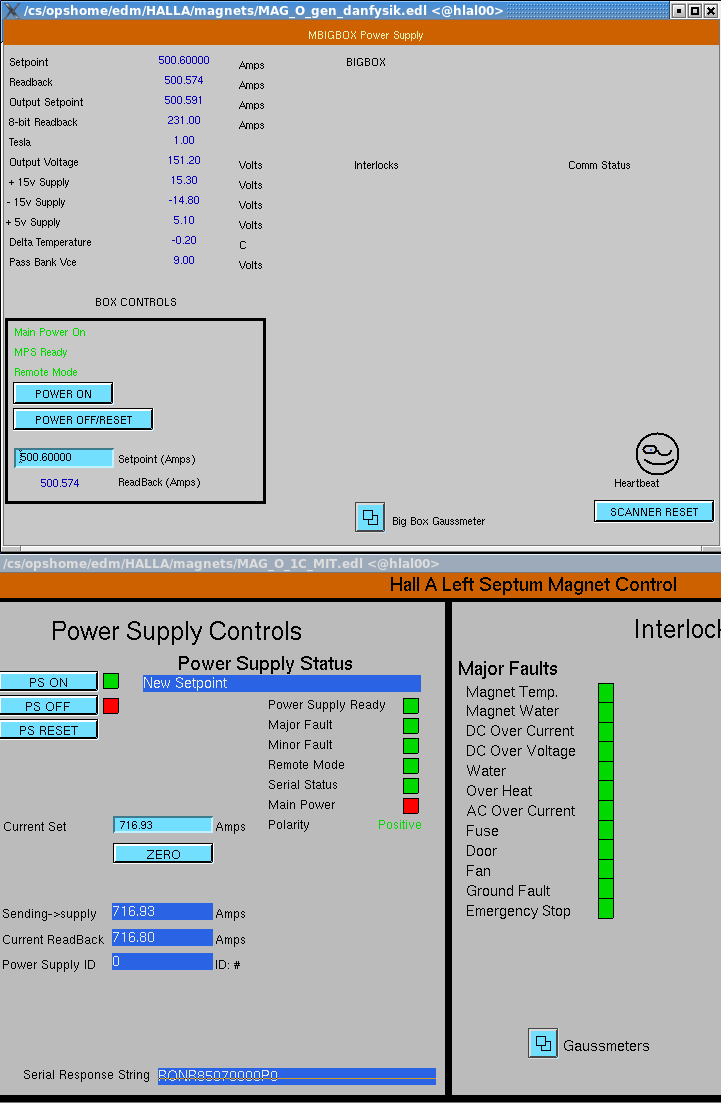Click the MBIGBOX Power Supply title banner
The image size is (721, 1104).
(x=360, y=34)
